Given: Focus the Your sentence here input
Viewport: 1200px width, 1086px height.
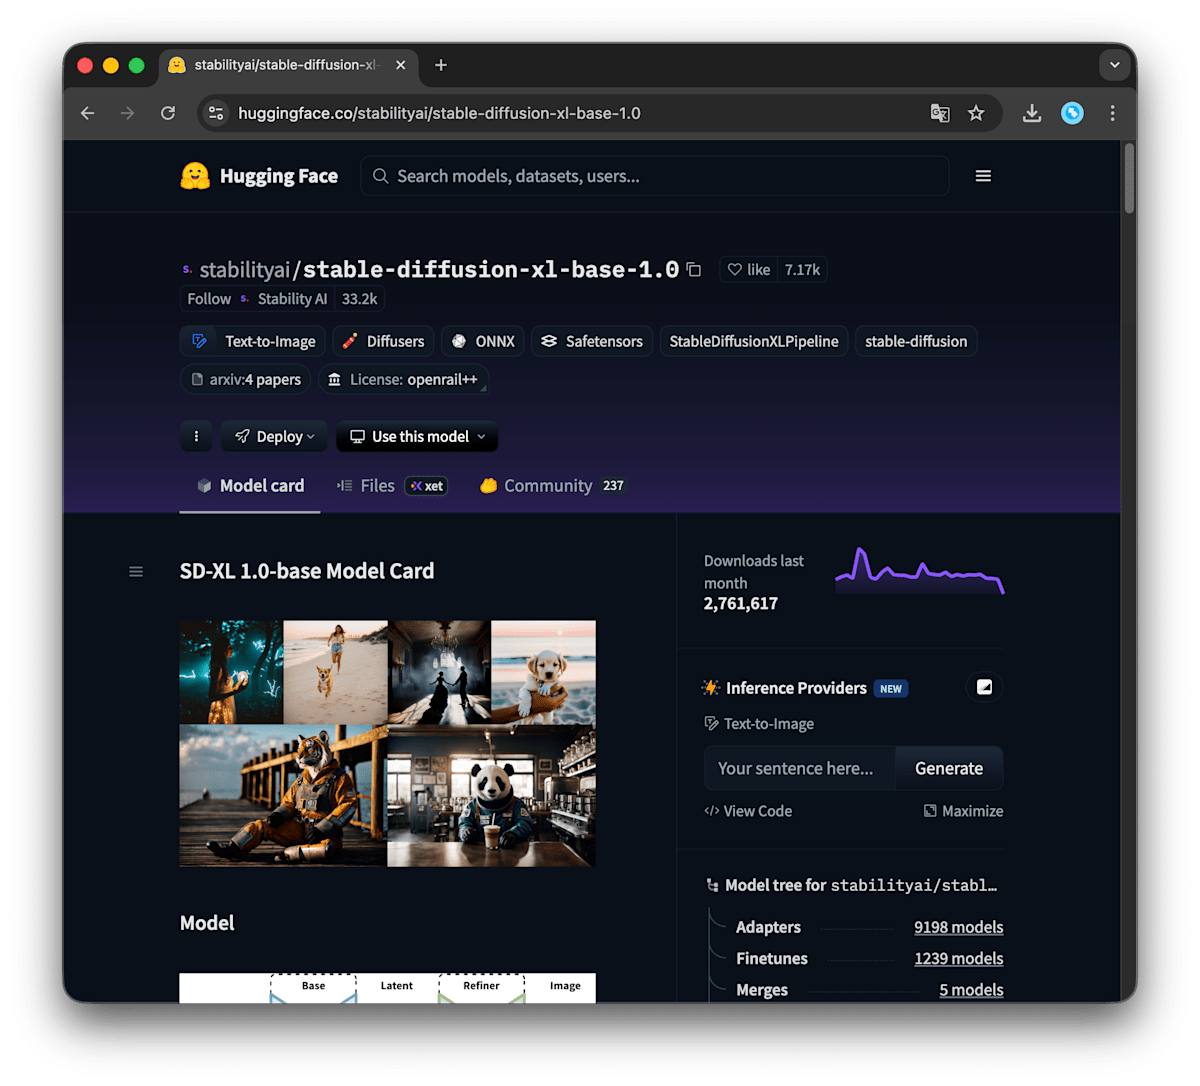Looking at the screenshot, I should click(799, 768).
